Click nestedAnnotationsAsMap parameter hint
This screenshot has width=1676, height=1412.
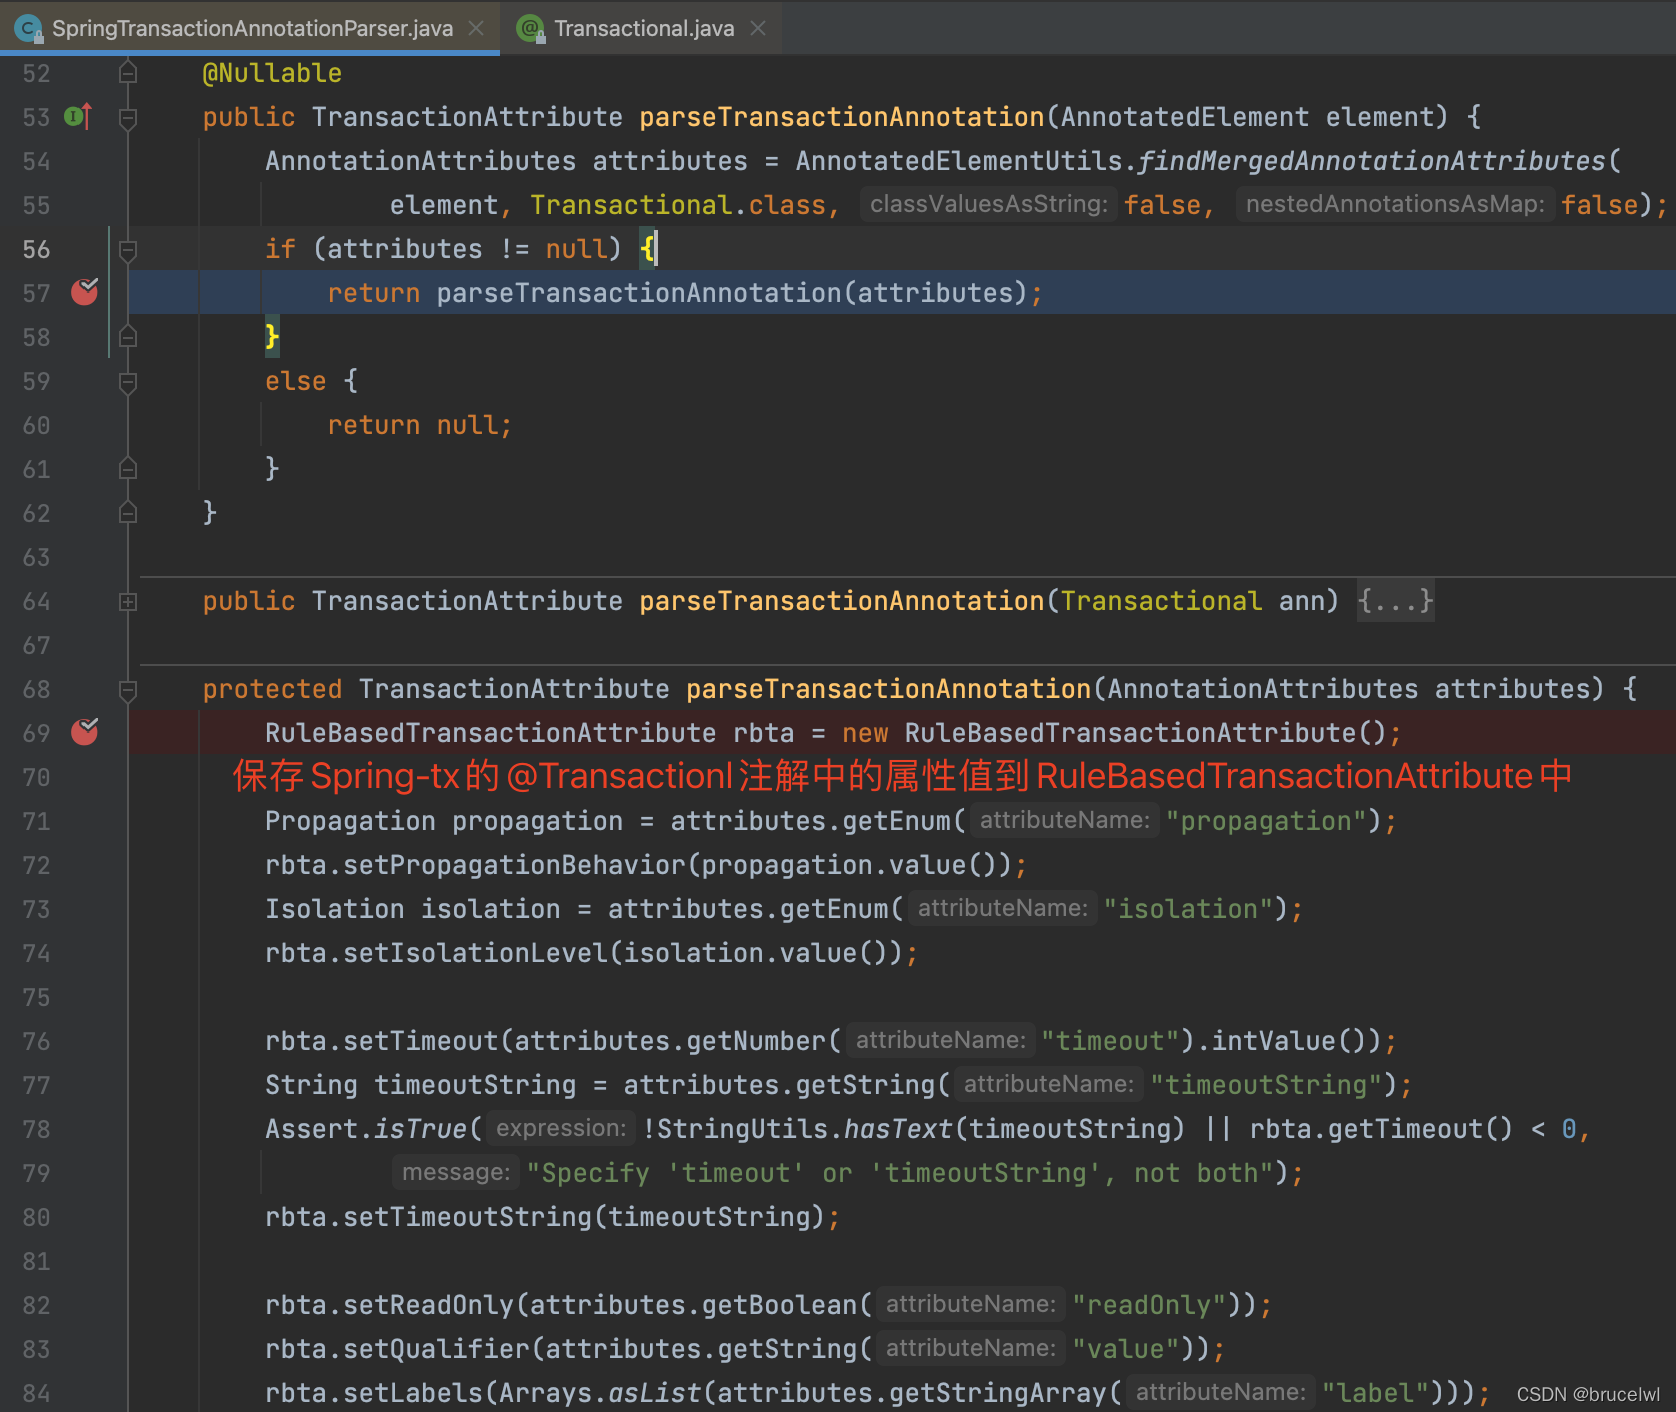click(x=1394, y=204)
